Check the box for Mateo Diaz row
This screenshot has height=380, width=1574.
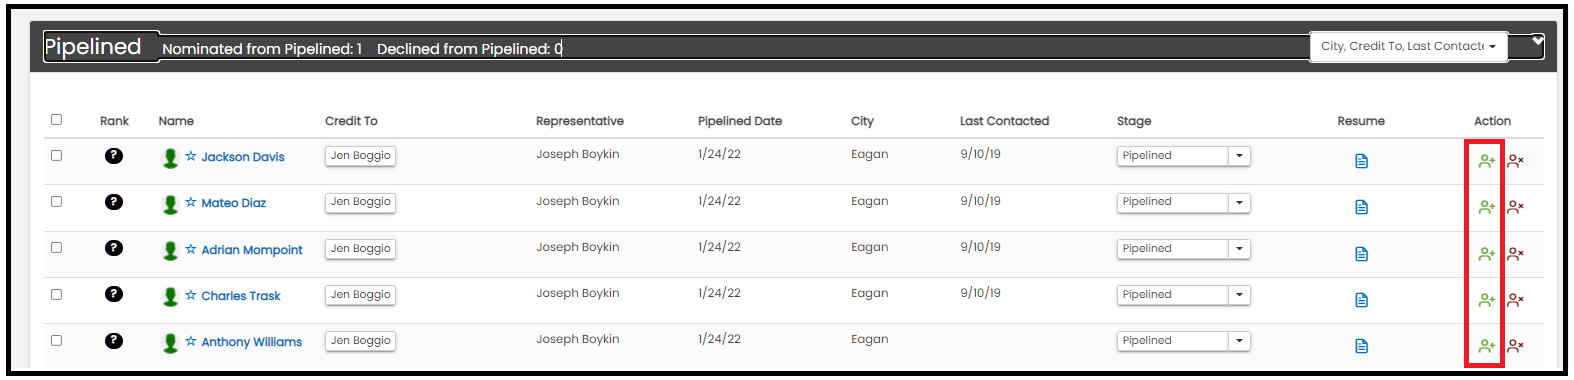[56, 201]
